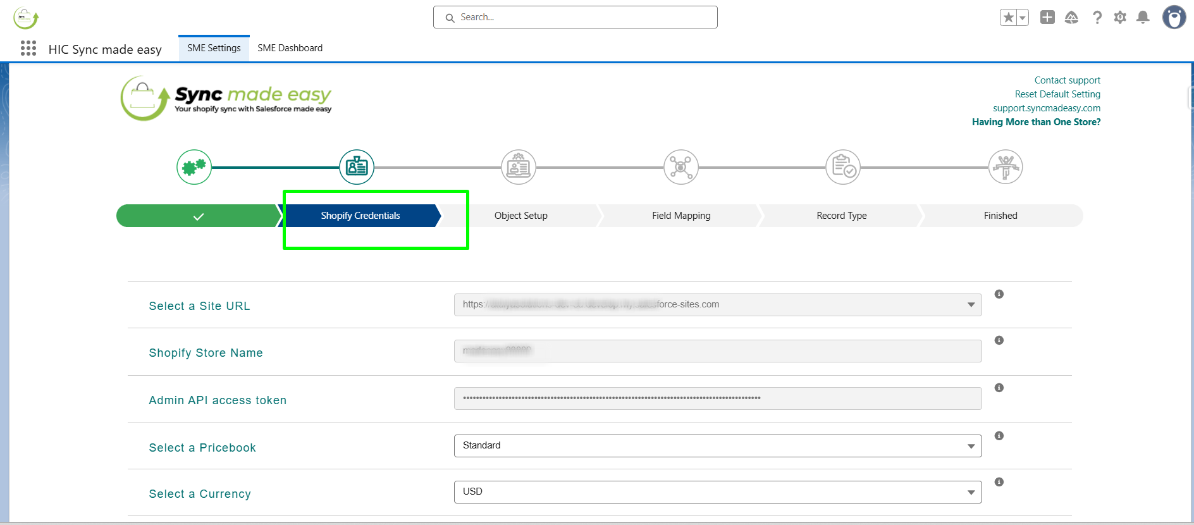Image resolution: width=1194 pixels, height=525 pixels.
Task: Click the 'Select a Currency' label
Action: pyautogui.click(x=200, y=494)
